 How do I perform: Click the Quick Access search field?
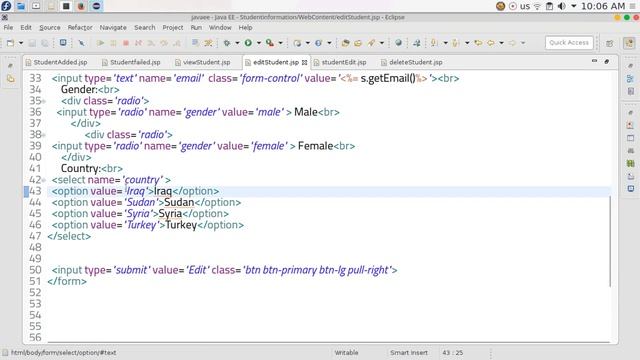(569, 42)
